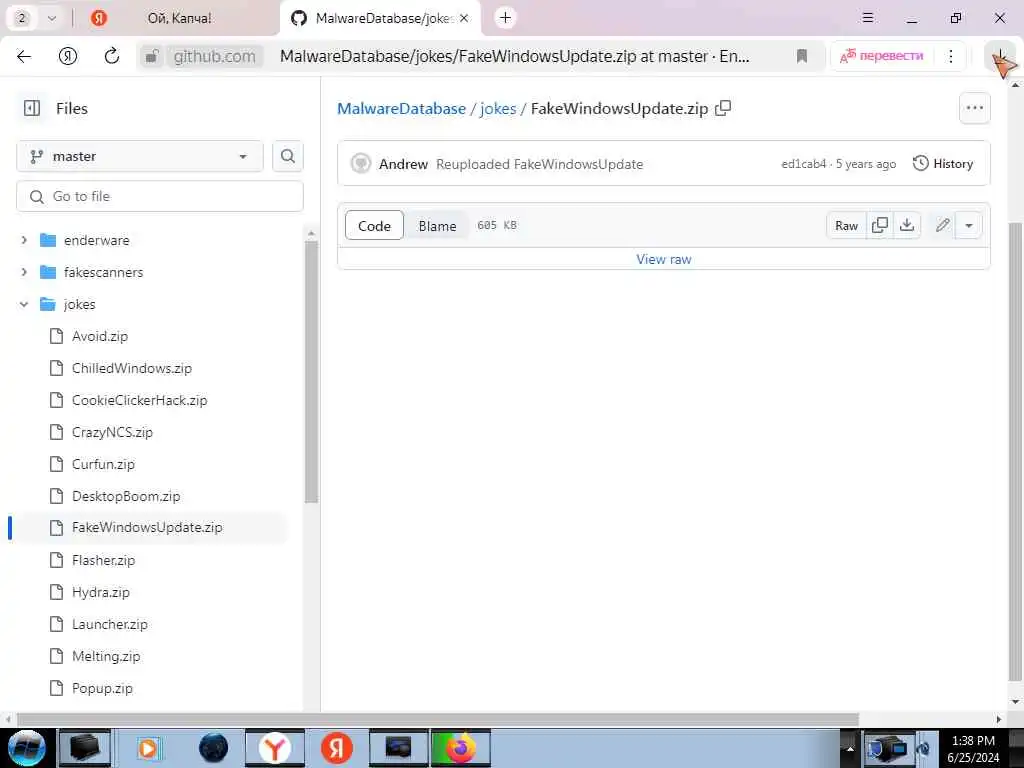
Task: Open Popup.zip file
Action: 102,688
